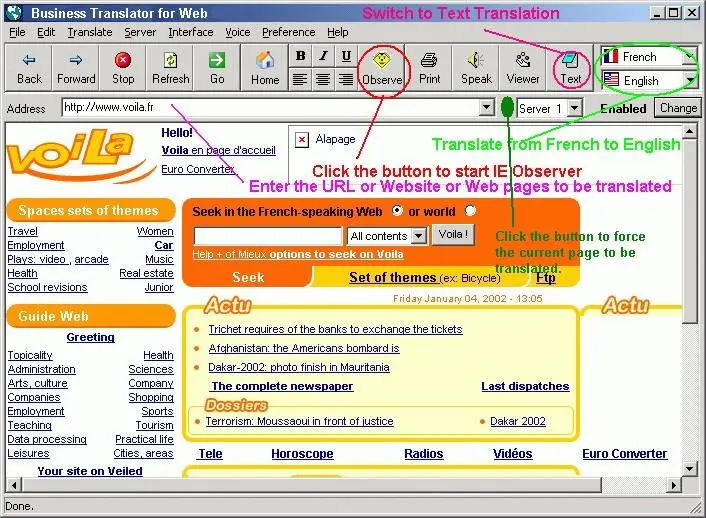Screen dimensions: 706x518
Task: Select the world search radio option
Action: pos(470,210)
